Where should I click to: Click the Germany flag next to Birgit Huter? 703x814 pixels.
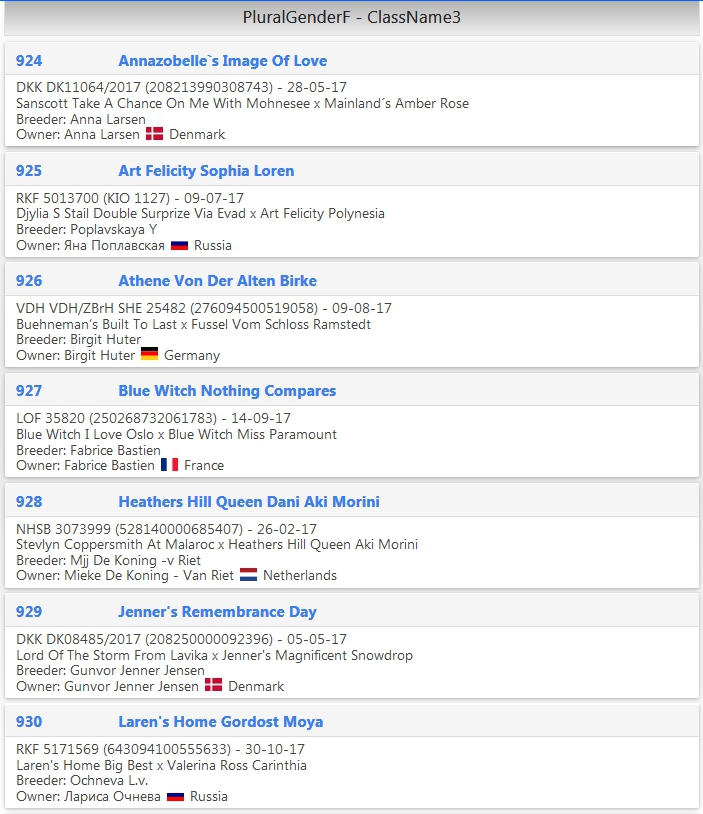click(150, 354)
